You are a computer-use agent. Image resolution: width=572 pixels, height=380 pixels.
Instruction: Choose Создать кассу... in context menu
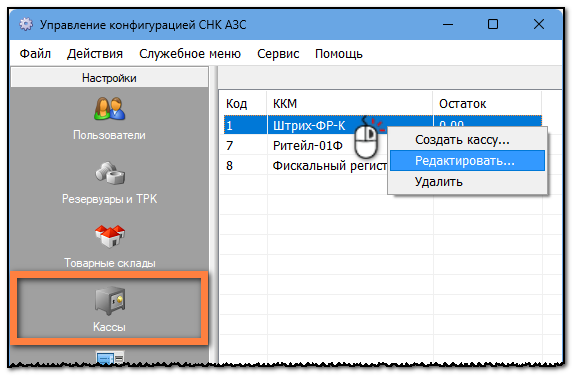pyautogui.click(x=467, y=140)
